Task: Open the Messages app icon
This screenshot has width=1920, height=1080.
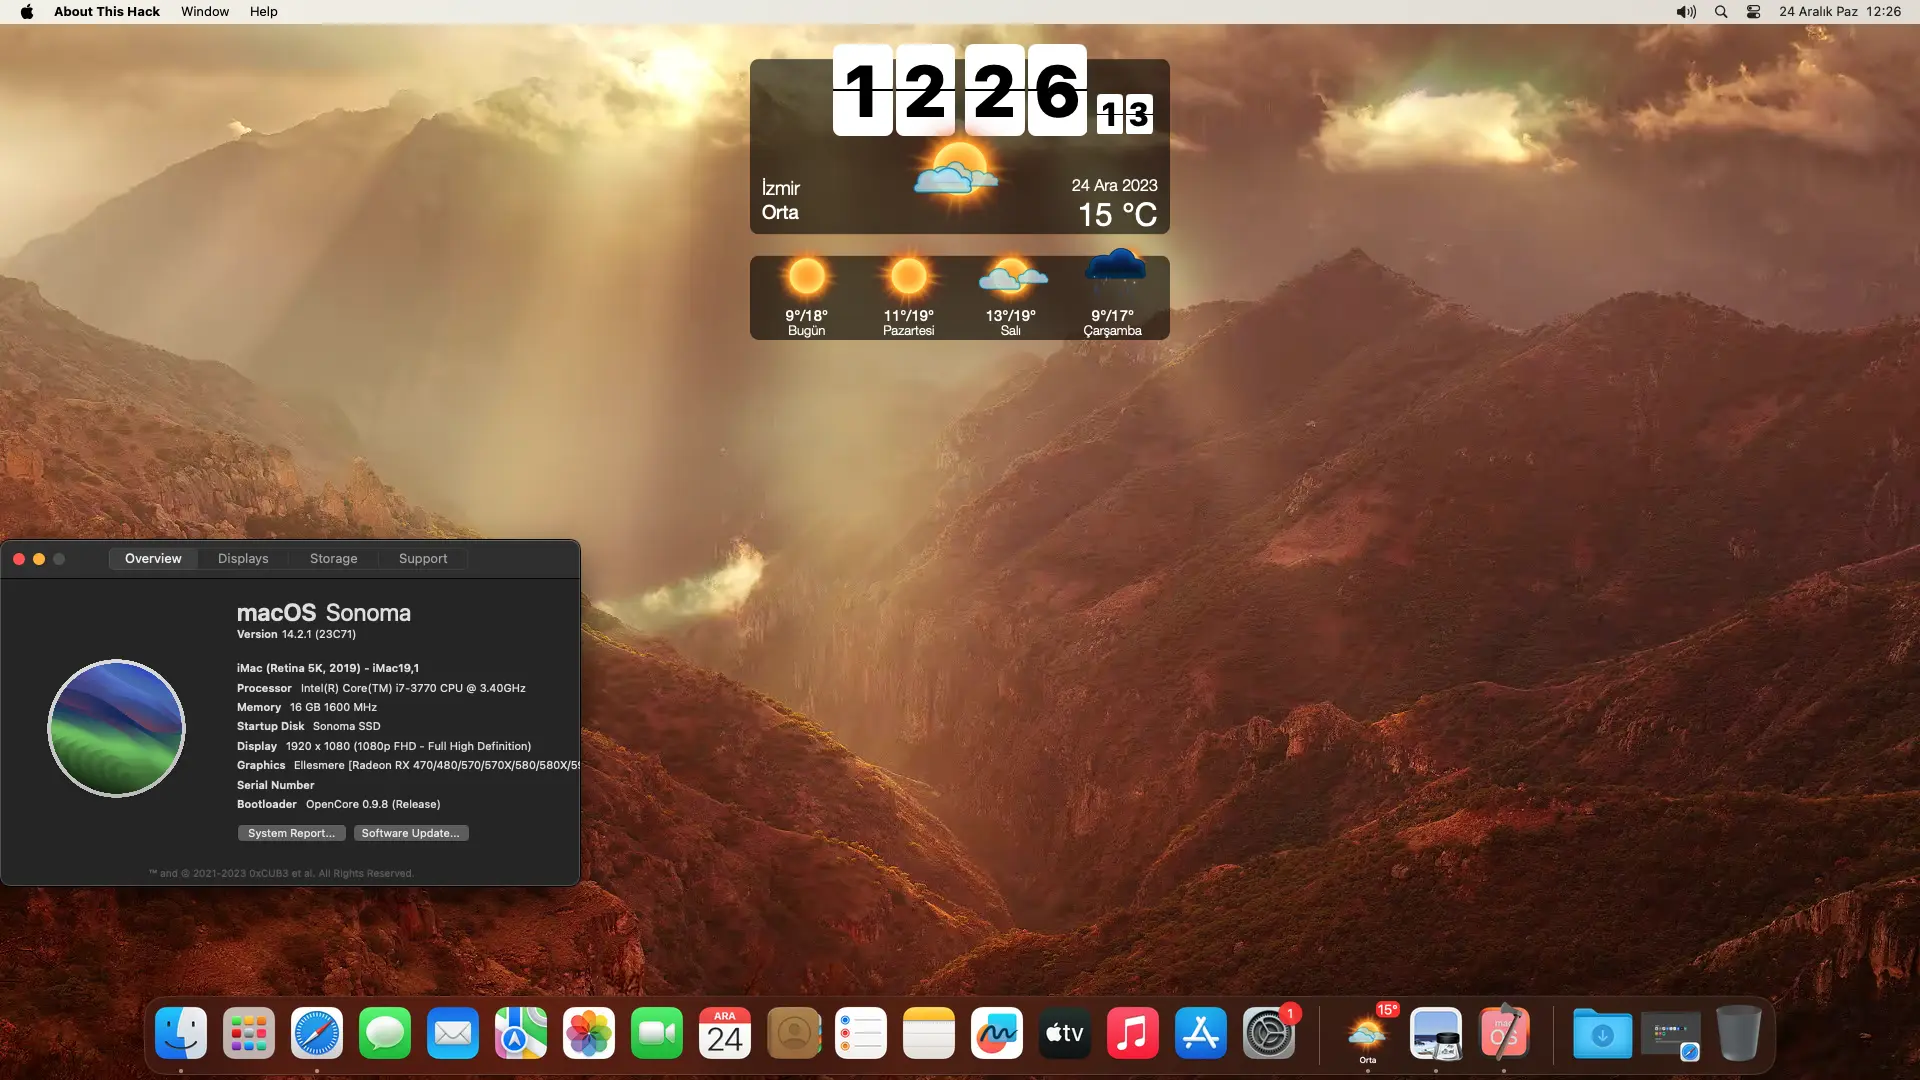Action: [385, 1033]
